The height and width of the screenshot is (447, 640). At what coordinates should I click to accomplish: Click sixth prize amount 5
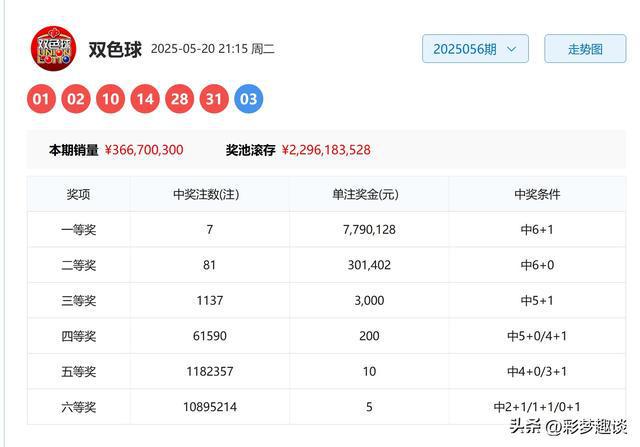pos(369,407)
